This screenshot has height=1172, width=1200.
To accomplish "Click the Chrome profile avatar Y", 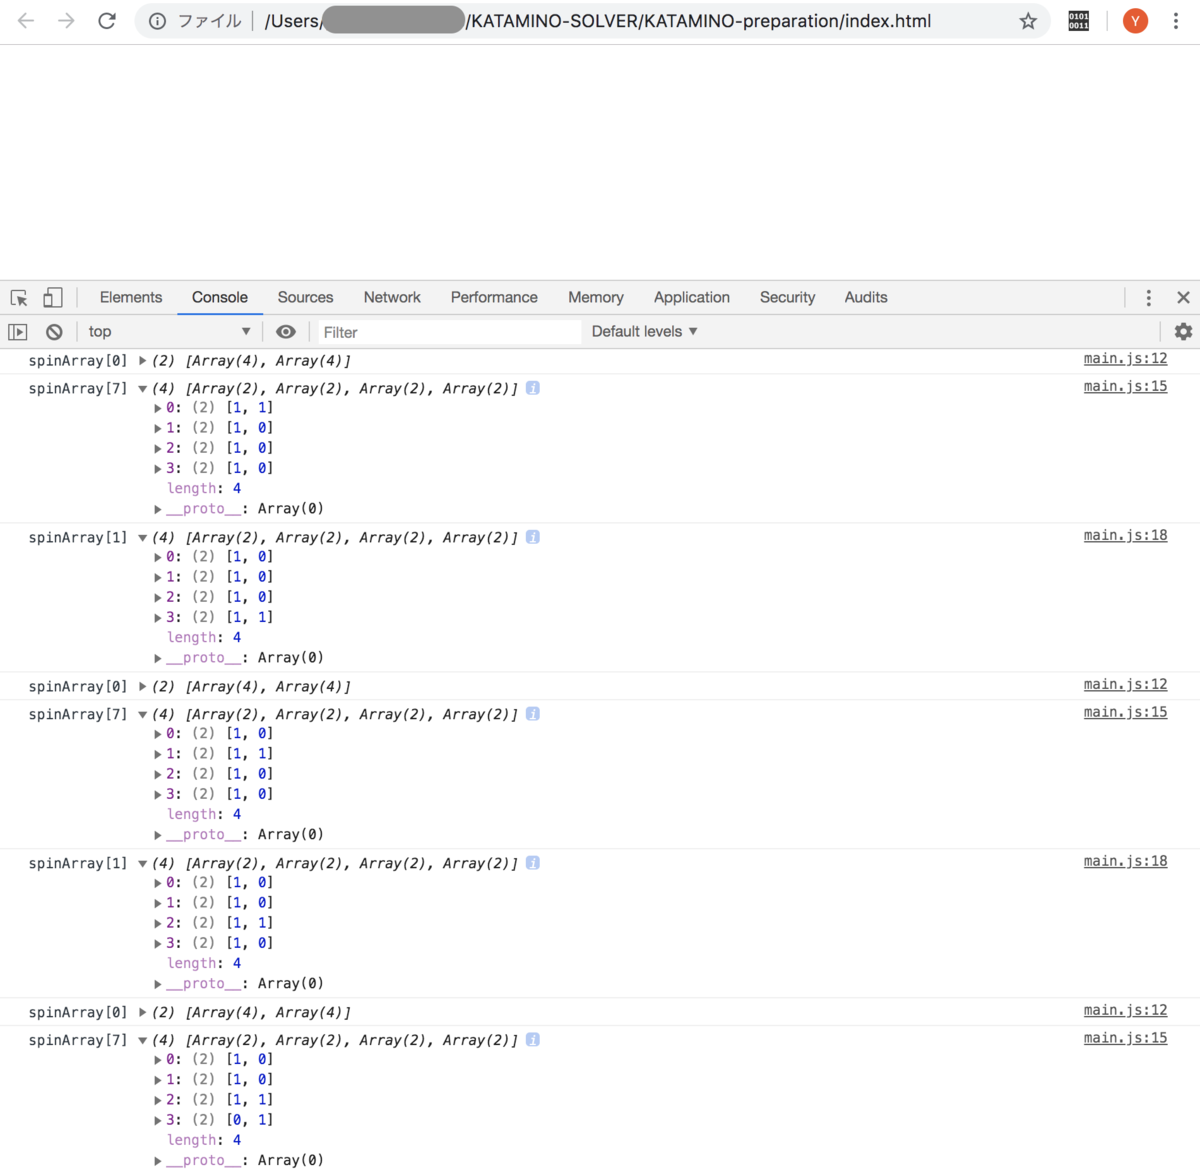I will pos(1135,20).
